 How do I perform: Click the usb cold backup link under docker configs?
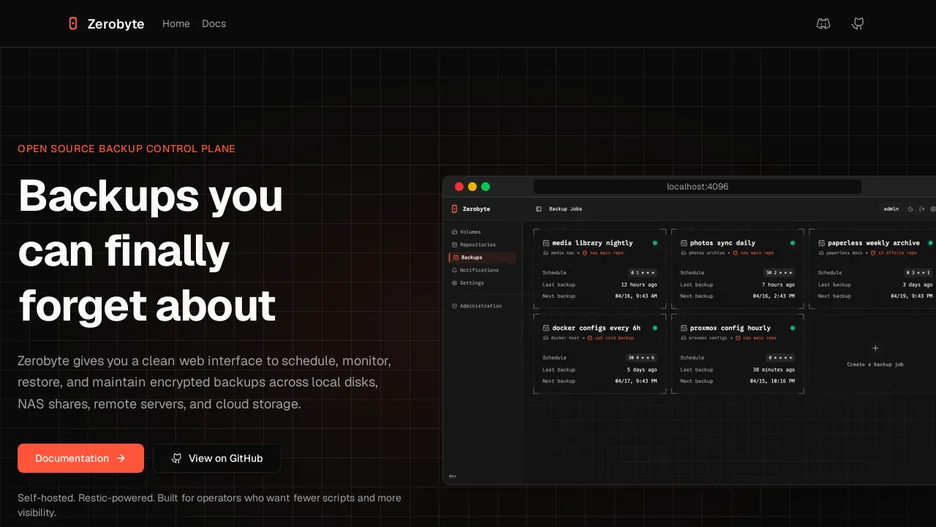pos(611,338)
